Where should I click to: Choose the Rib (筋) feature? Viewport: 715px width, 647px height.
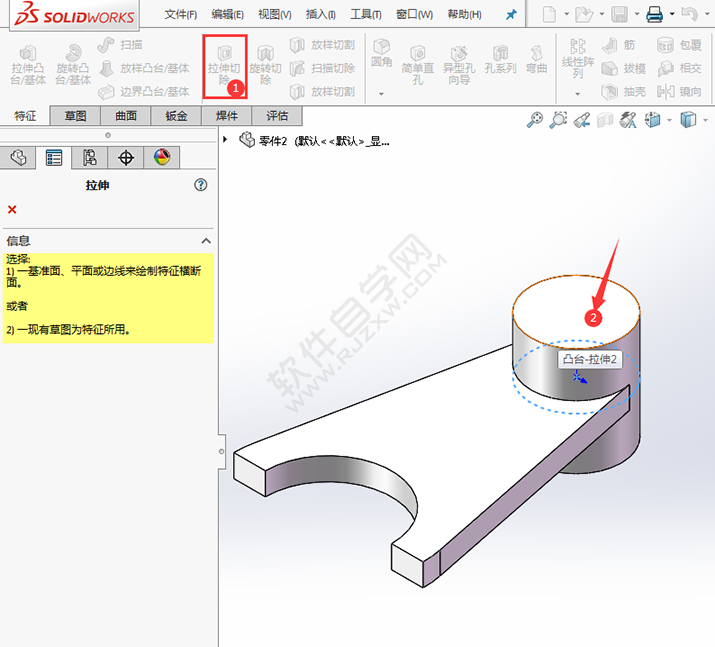(619, 45)
